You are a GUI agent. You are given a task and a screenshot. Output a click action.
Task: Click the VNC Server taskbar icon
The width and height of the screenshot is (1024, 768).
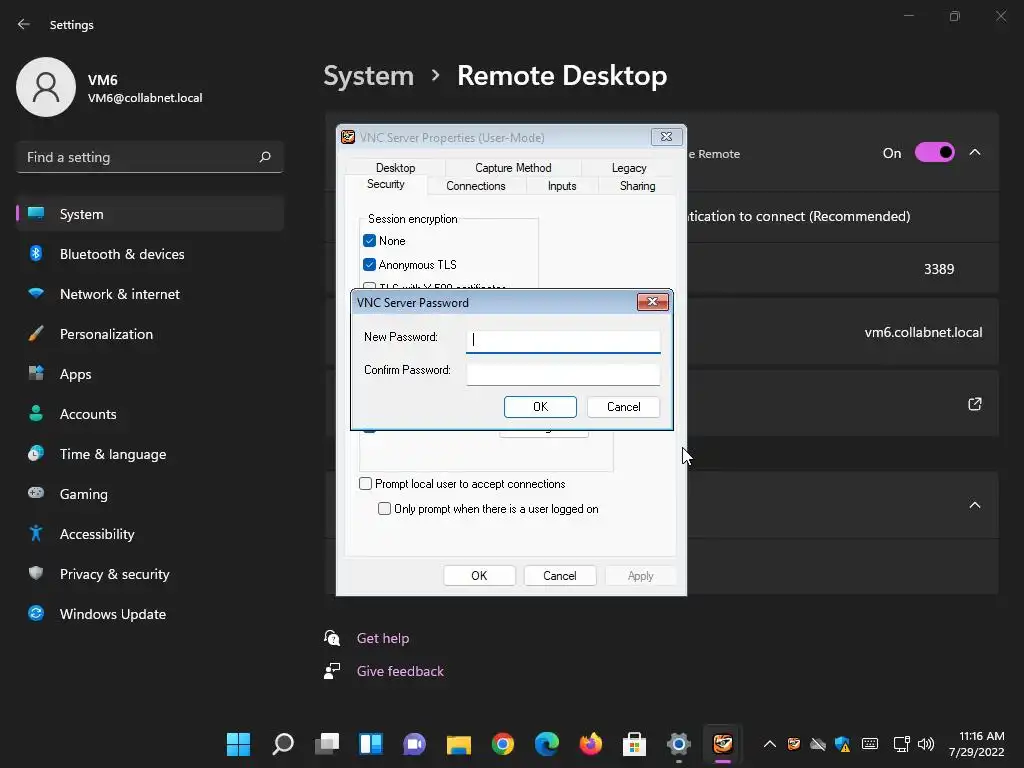[722, 744]
